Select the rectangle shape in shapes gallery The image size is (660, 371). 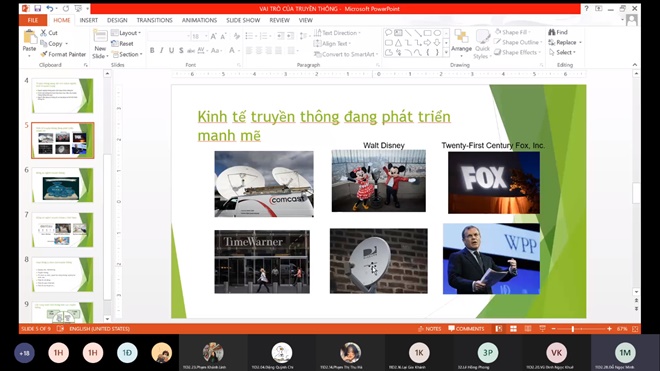tap(428, 33)
